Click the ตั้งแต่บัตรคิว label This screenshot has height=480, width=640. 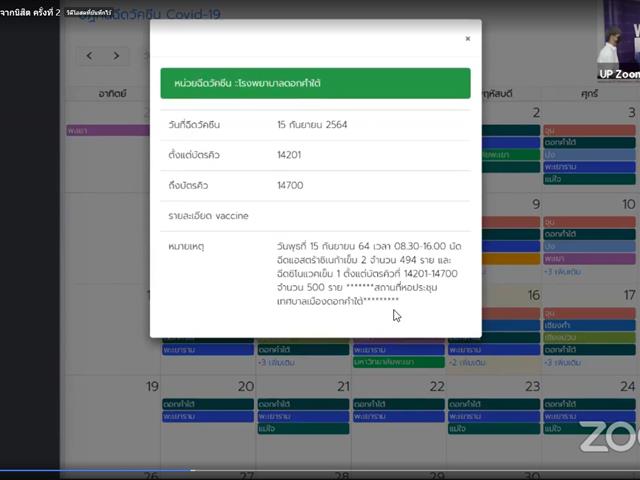[x=194, y=155]
